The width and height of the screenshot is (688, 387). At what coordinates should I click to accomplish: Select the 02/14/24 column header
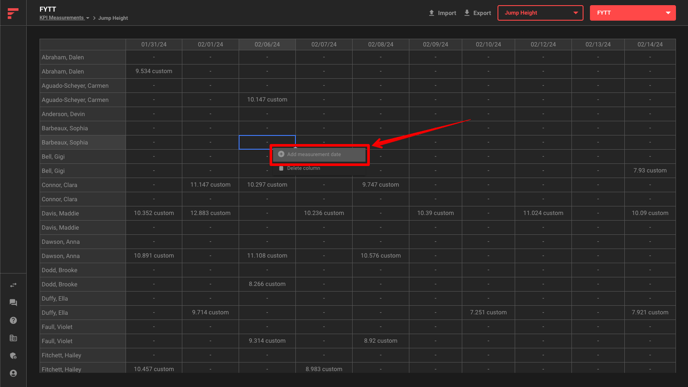pyautogui.click(x=650, y=44)
